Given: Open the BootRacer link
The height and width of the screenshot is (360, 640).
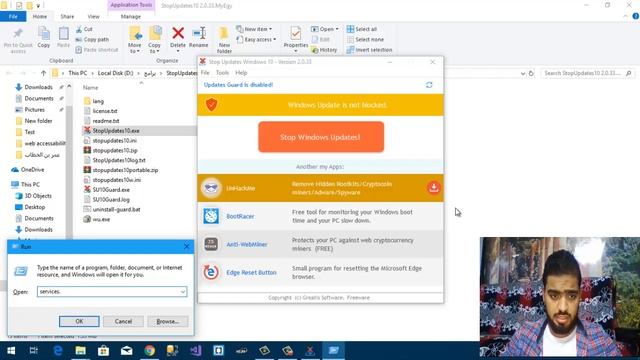Looking at the screenshot, I should click(240, 216).
